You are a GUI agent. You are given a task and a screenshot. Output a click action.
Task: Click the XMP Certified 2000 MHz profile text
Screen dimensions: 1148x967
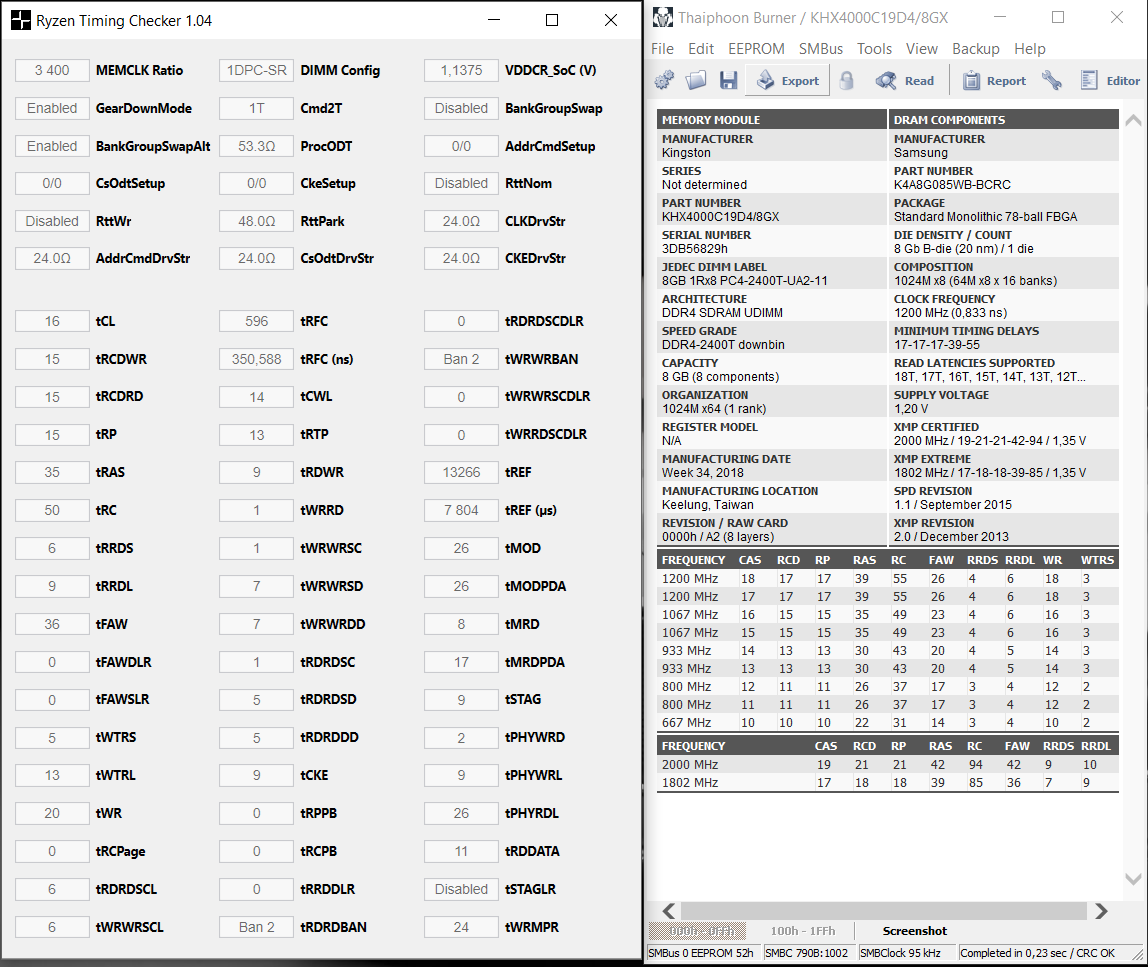990,441
